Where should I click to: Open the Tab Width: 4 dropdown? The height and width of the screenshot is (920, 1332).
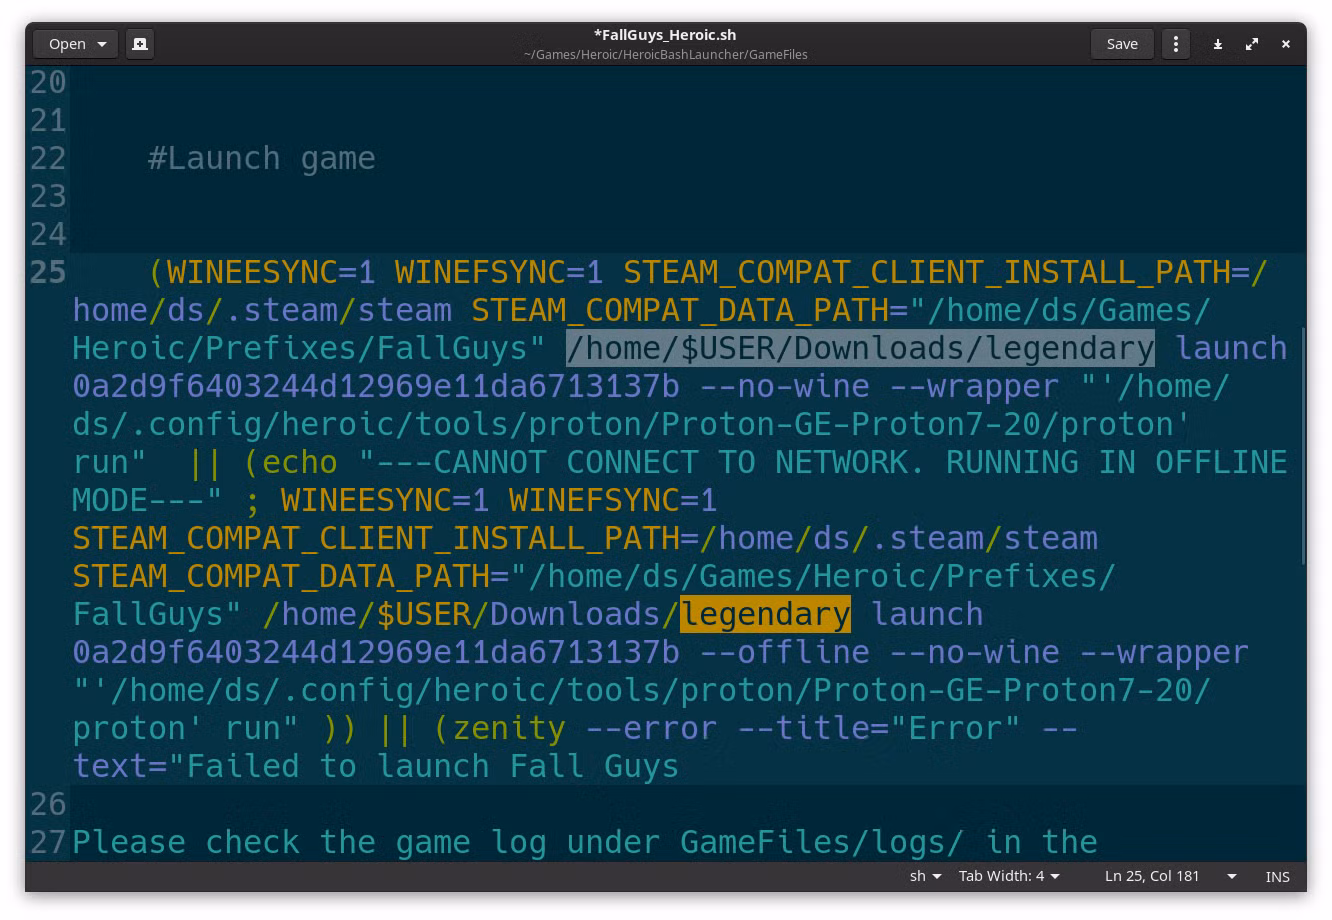click(1009, 876)
